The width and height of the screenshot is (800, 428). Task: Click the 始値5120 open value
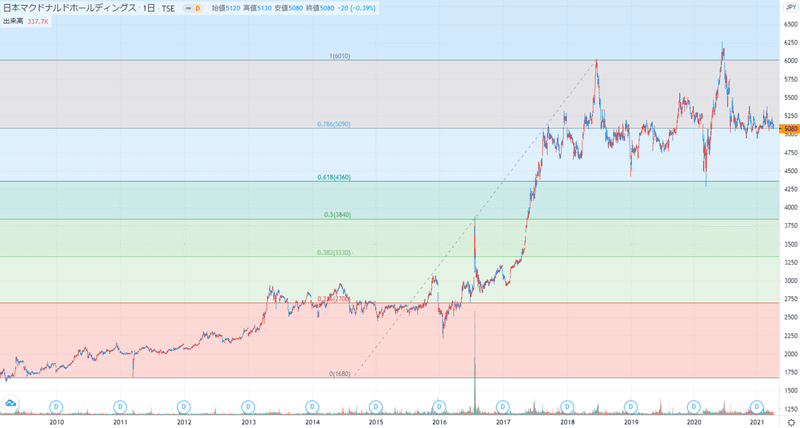tap(226, 8)
